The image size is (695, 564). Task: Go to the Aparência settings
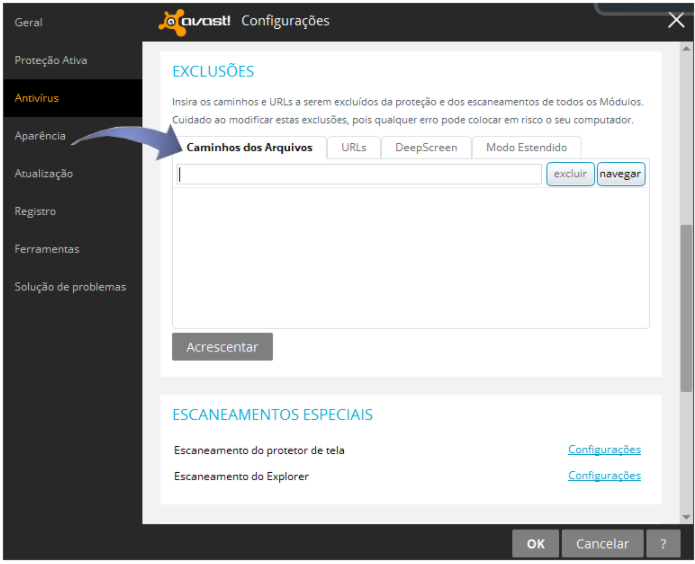pos(40,136)
